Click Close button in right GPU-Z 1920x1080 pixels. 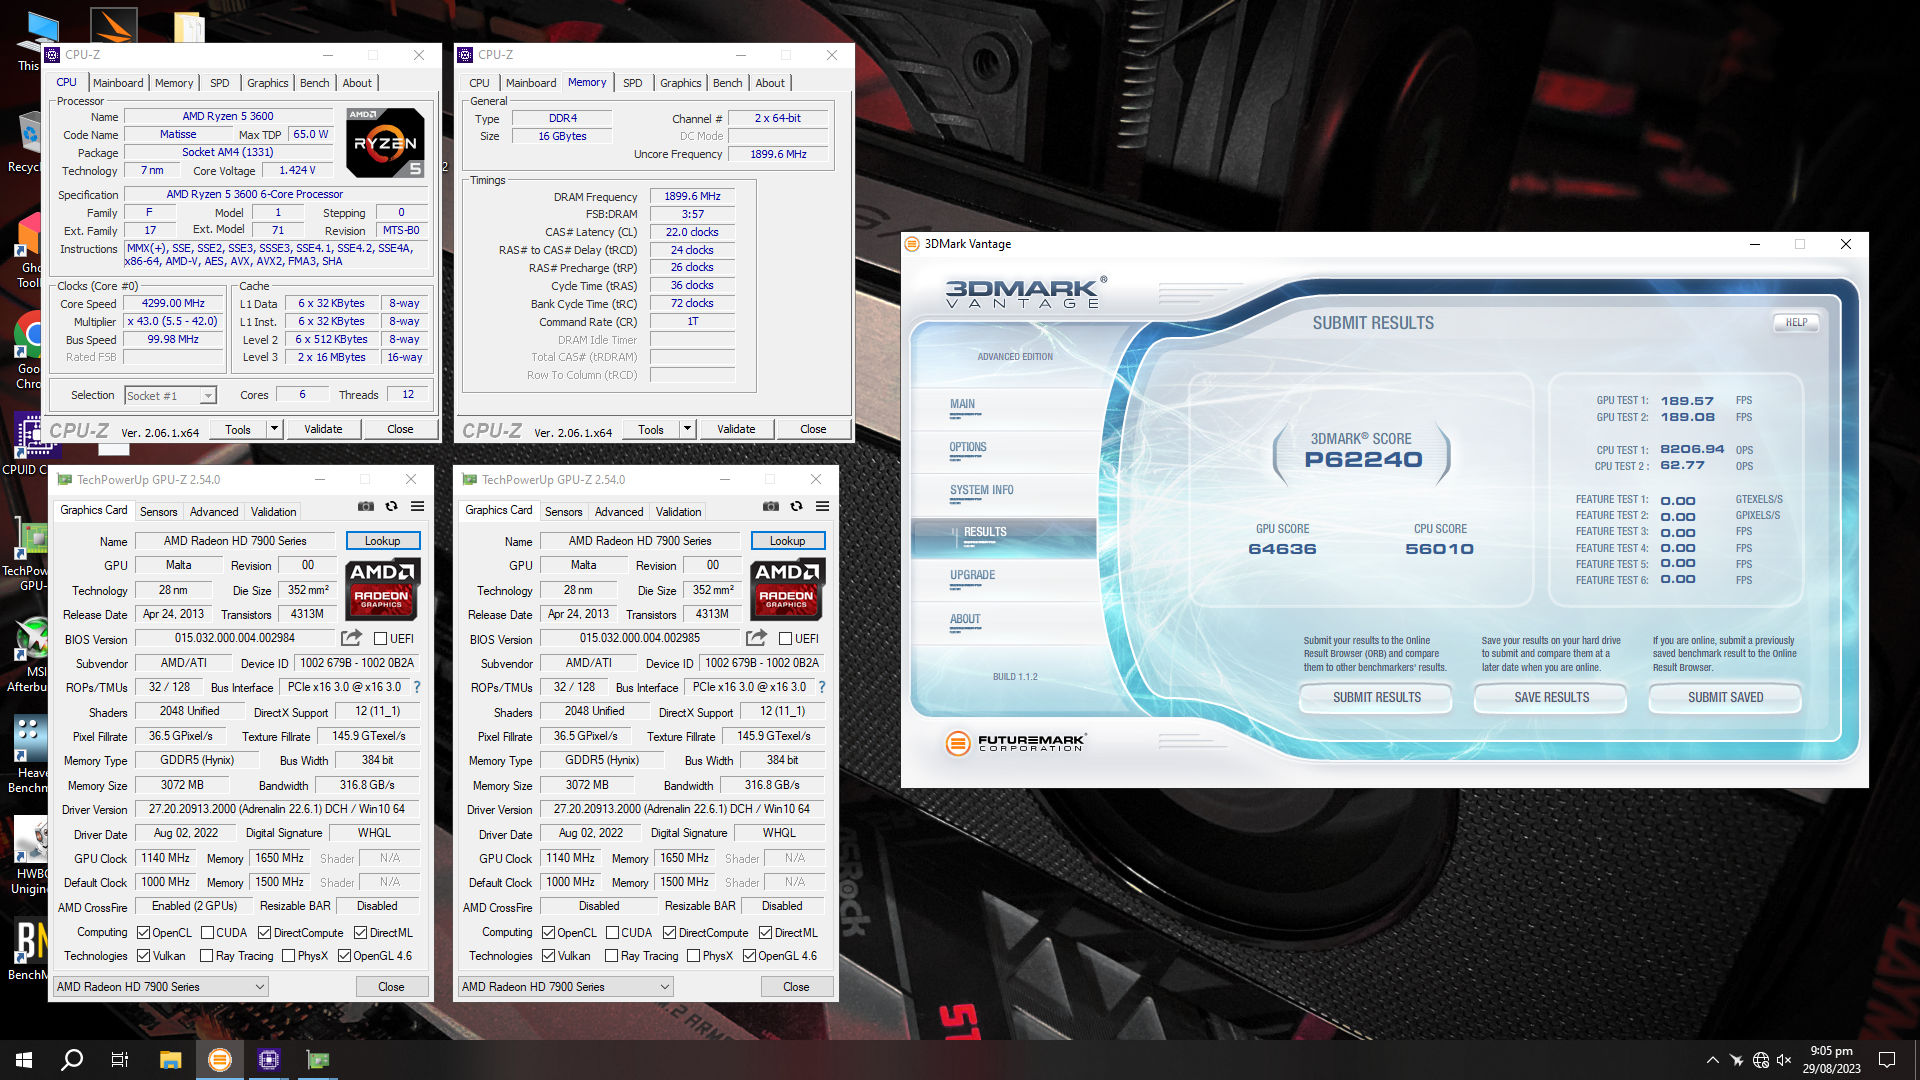click(796, 987)
